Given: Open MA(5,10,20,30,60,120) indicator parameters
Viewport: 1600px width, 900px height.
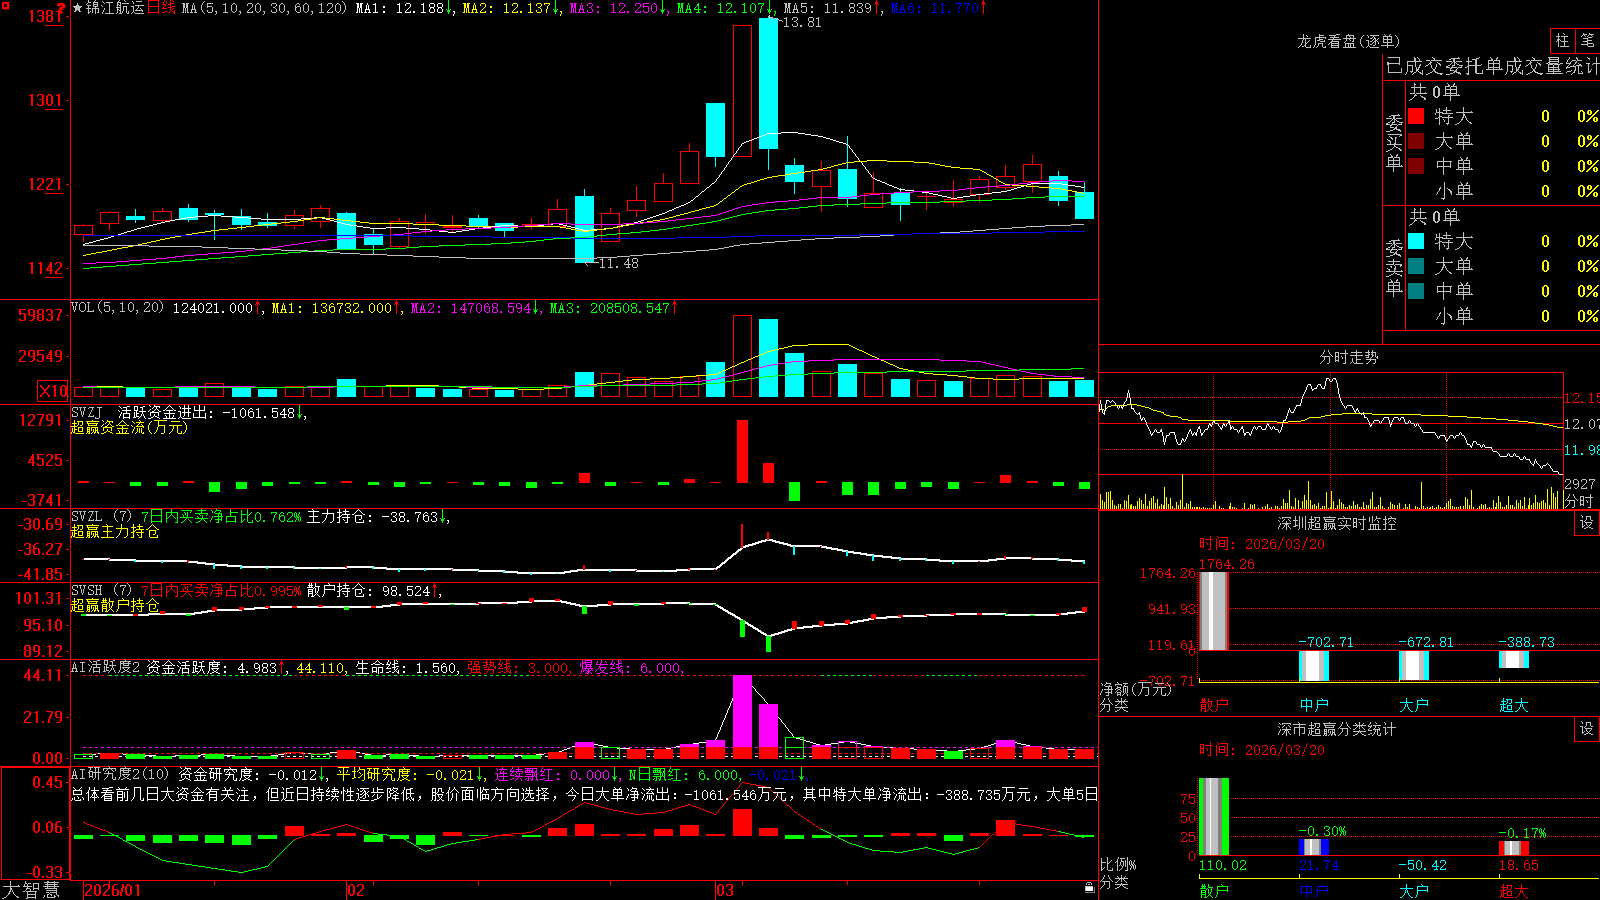Looking at the screenshot, I should coord(264,8).
